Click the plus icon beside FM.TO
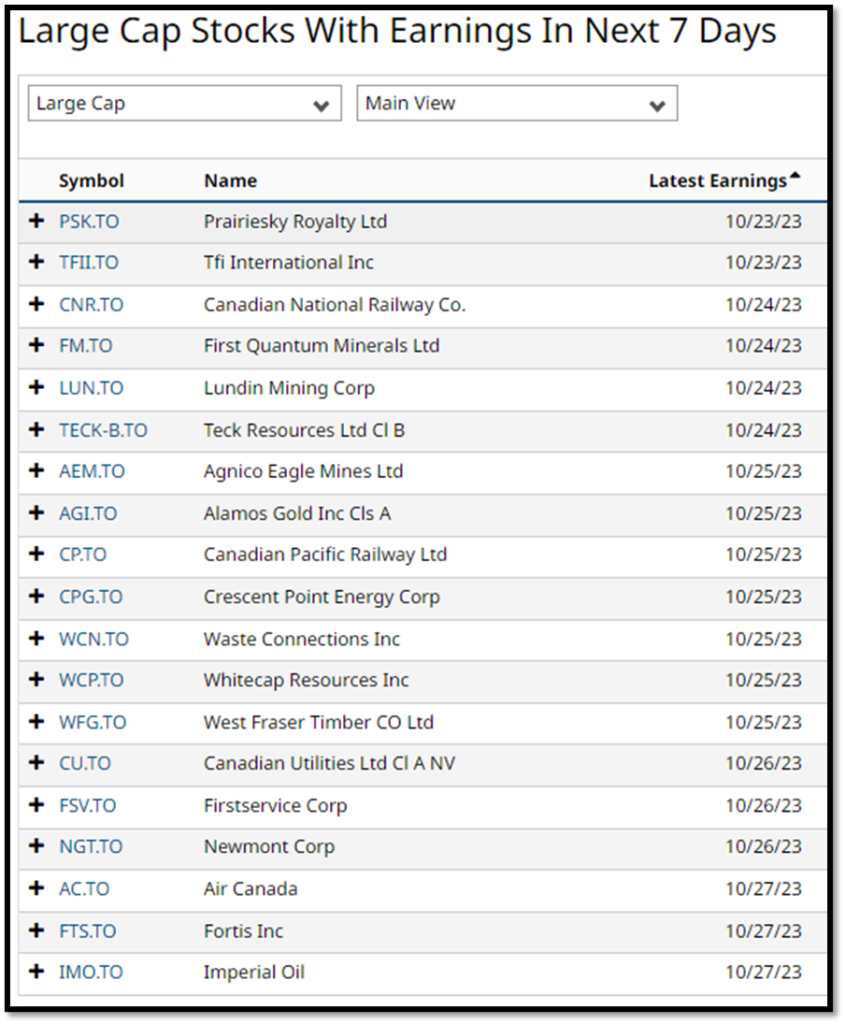 click(x=37, y=346)
